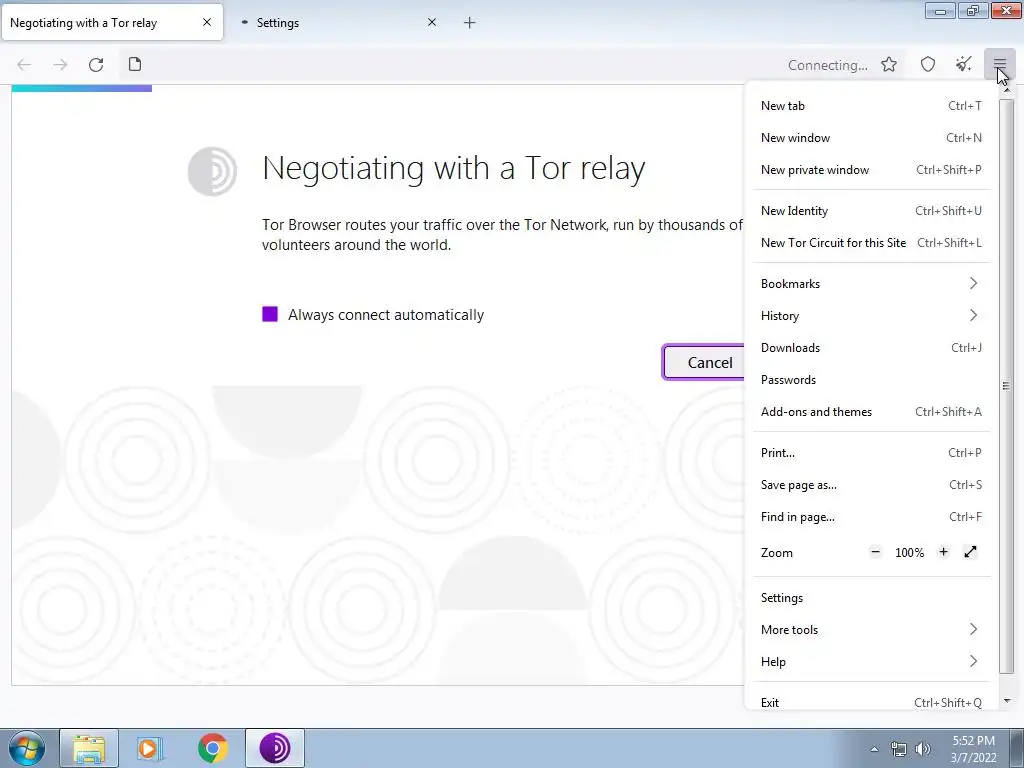Close the Negotiating with a Tor relay tab

click(207, 22)
